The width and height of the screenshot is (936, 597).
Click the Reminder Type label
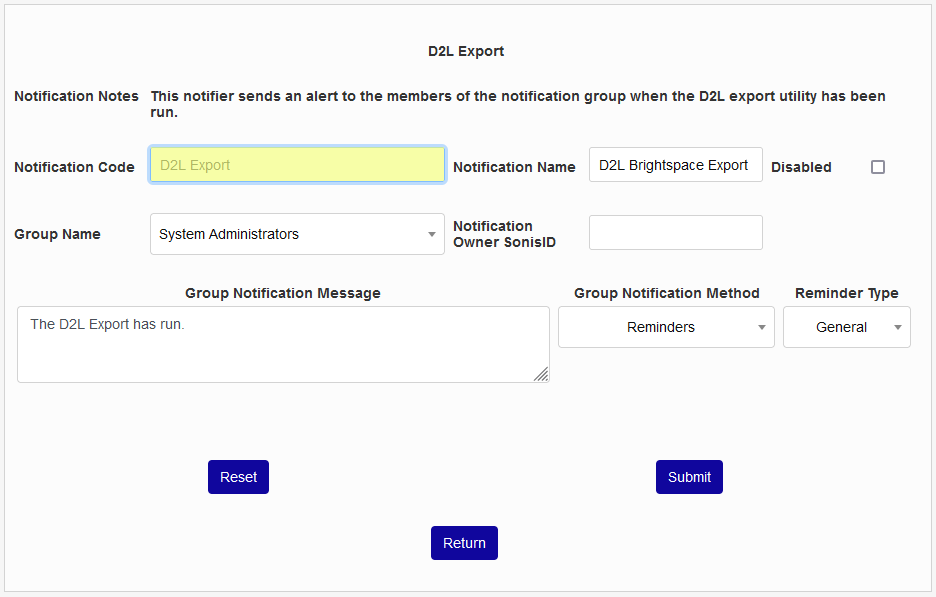pos(846,293)
